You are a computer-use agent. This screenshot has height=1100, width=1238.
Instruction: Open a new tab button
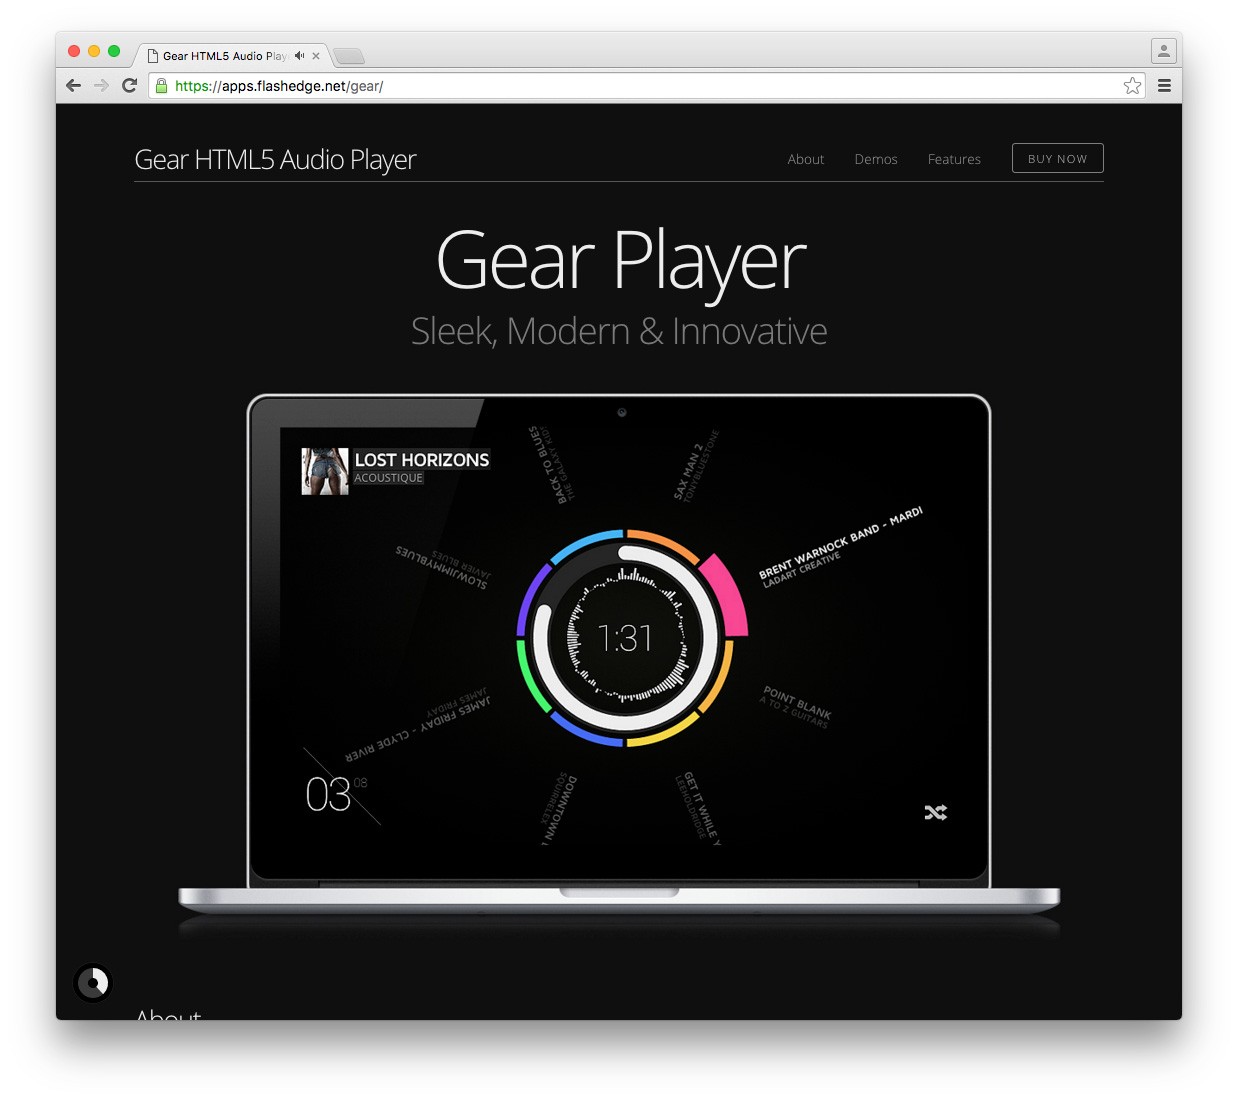348,56
